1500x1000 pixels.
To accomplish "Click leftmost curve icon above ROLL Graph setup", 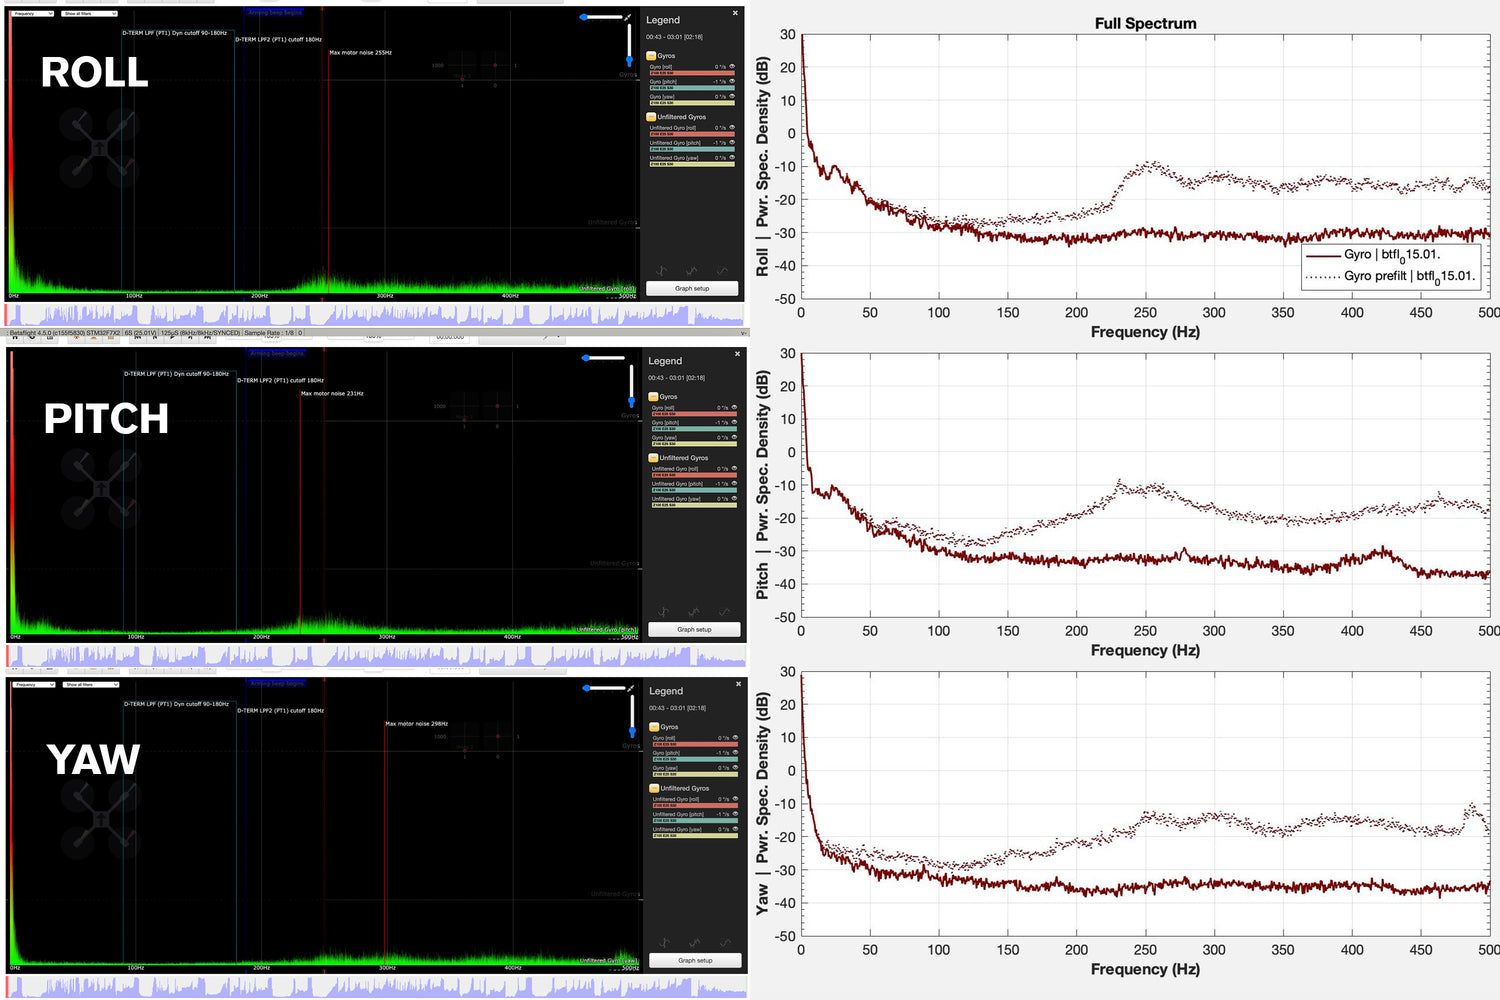I will pos(661,271).
